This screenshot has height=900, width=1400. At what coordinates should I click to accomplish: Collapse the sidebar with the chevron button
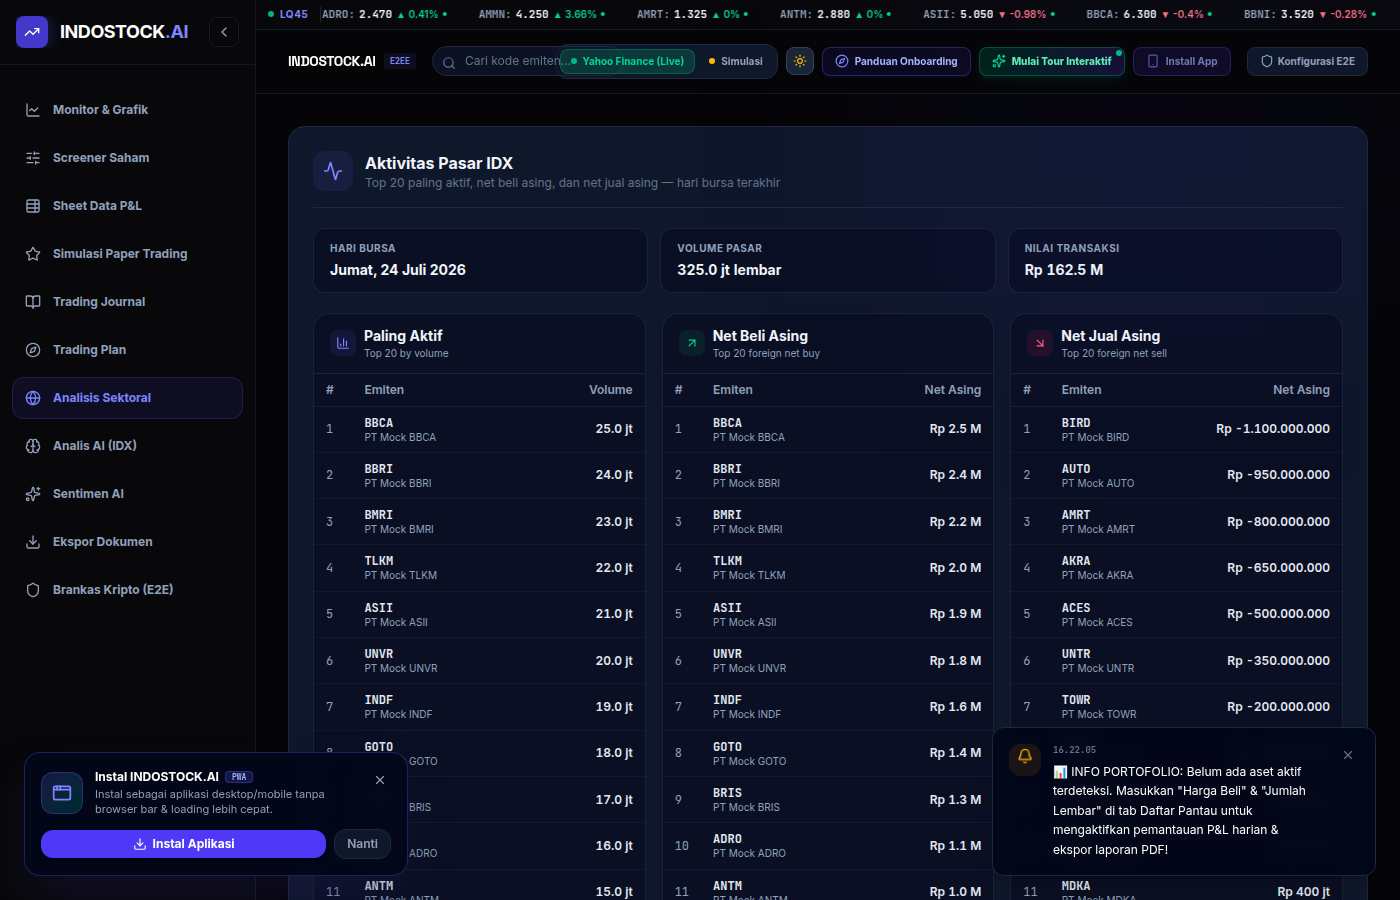coord(224,32)
